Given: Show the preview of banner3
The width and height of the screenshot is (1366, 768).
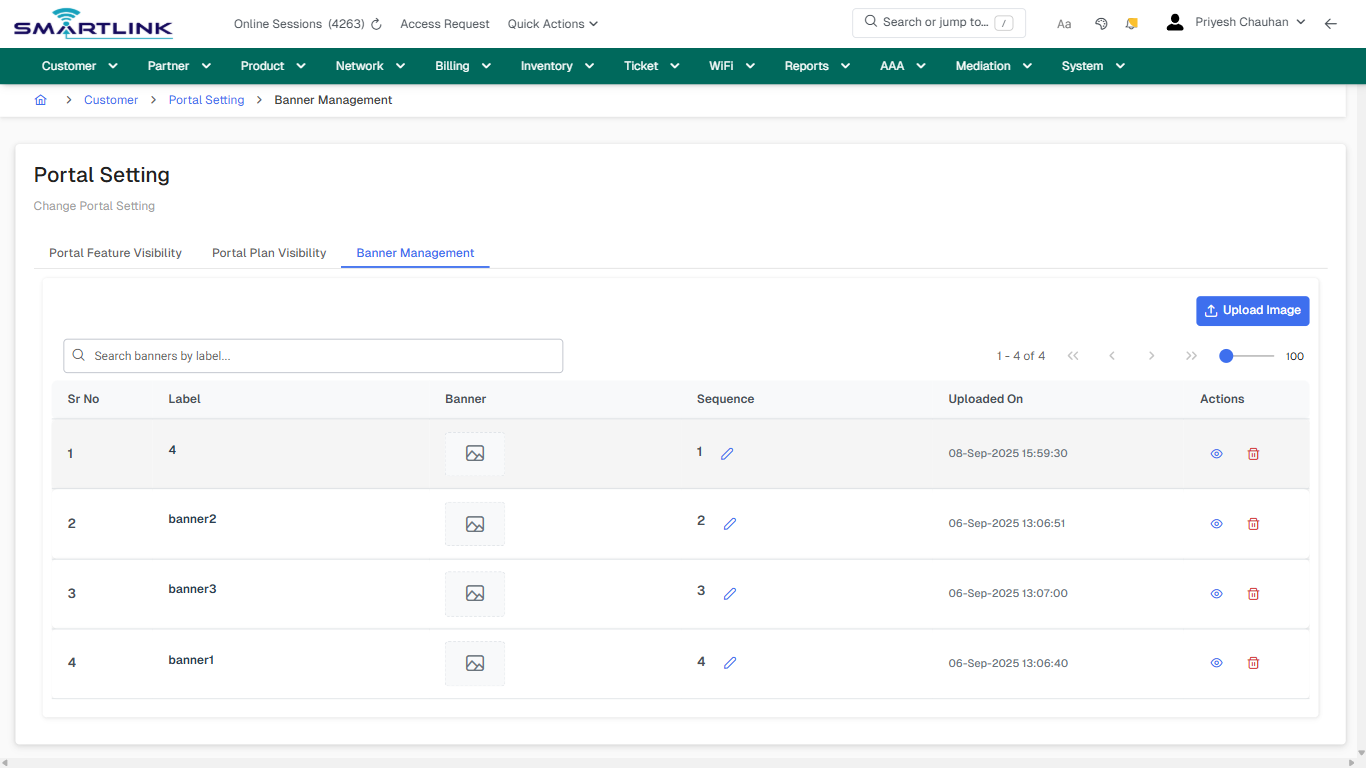Looking at the screenshot, I should (1216, 593).
